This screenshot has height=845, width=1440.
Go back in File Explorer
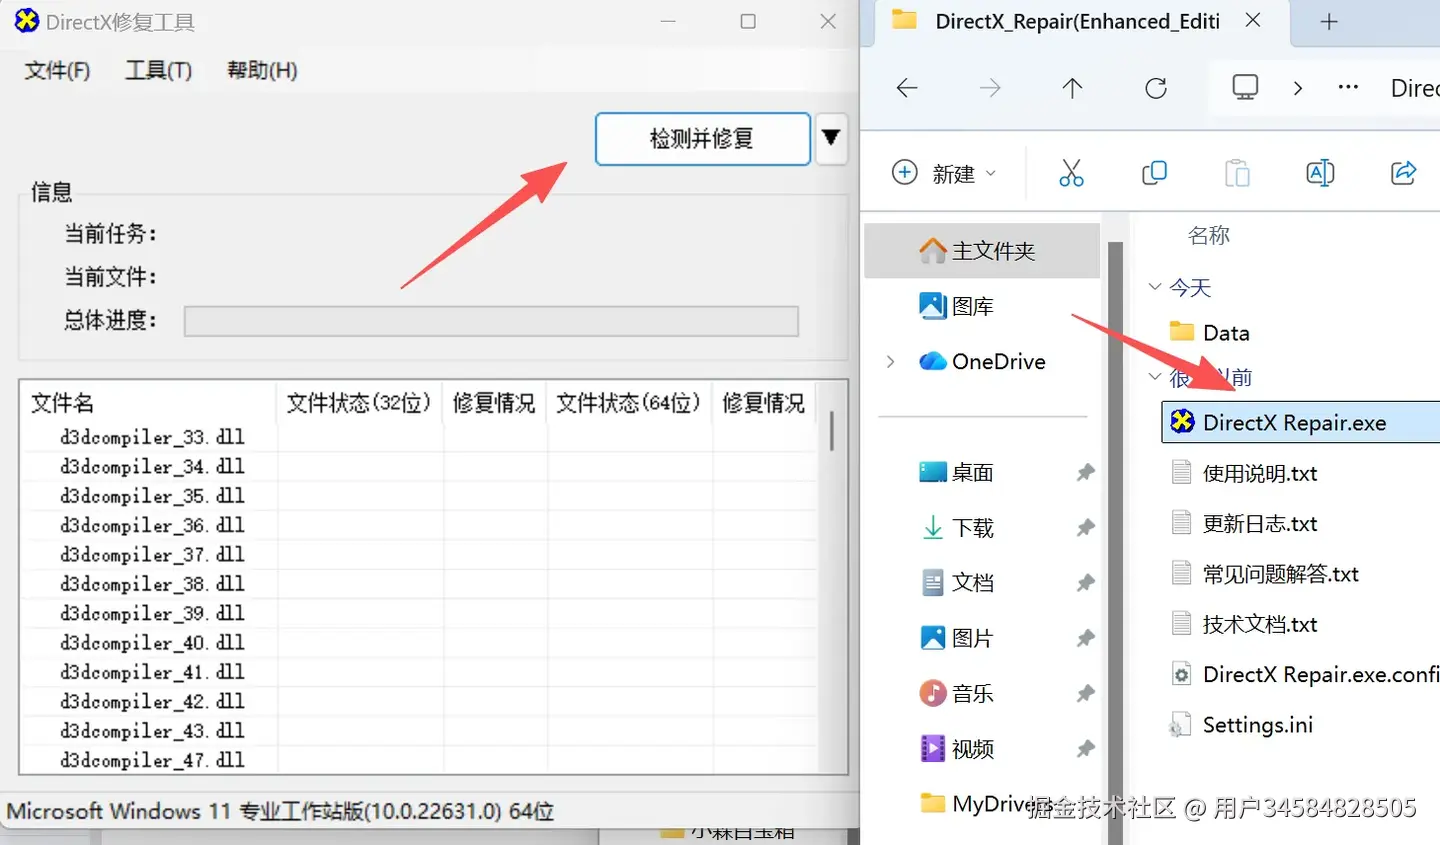(907, 88)
